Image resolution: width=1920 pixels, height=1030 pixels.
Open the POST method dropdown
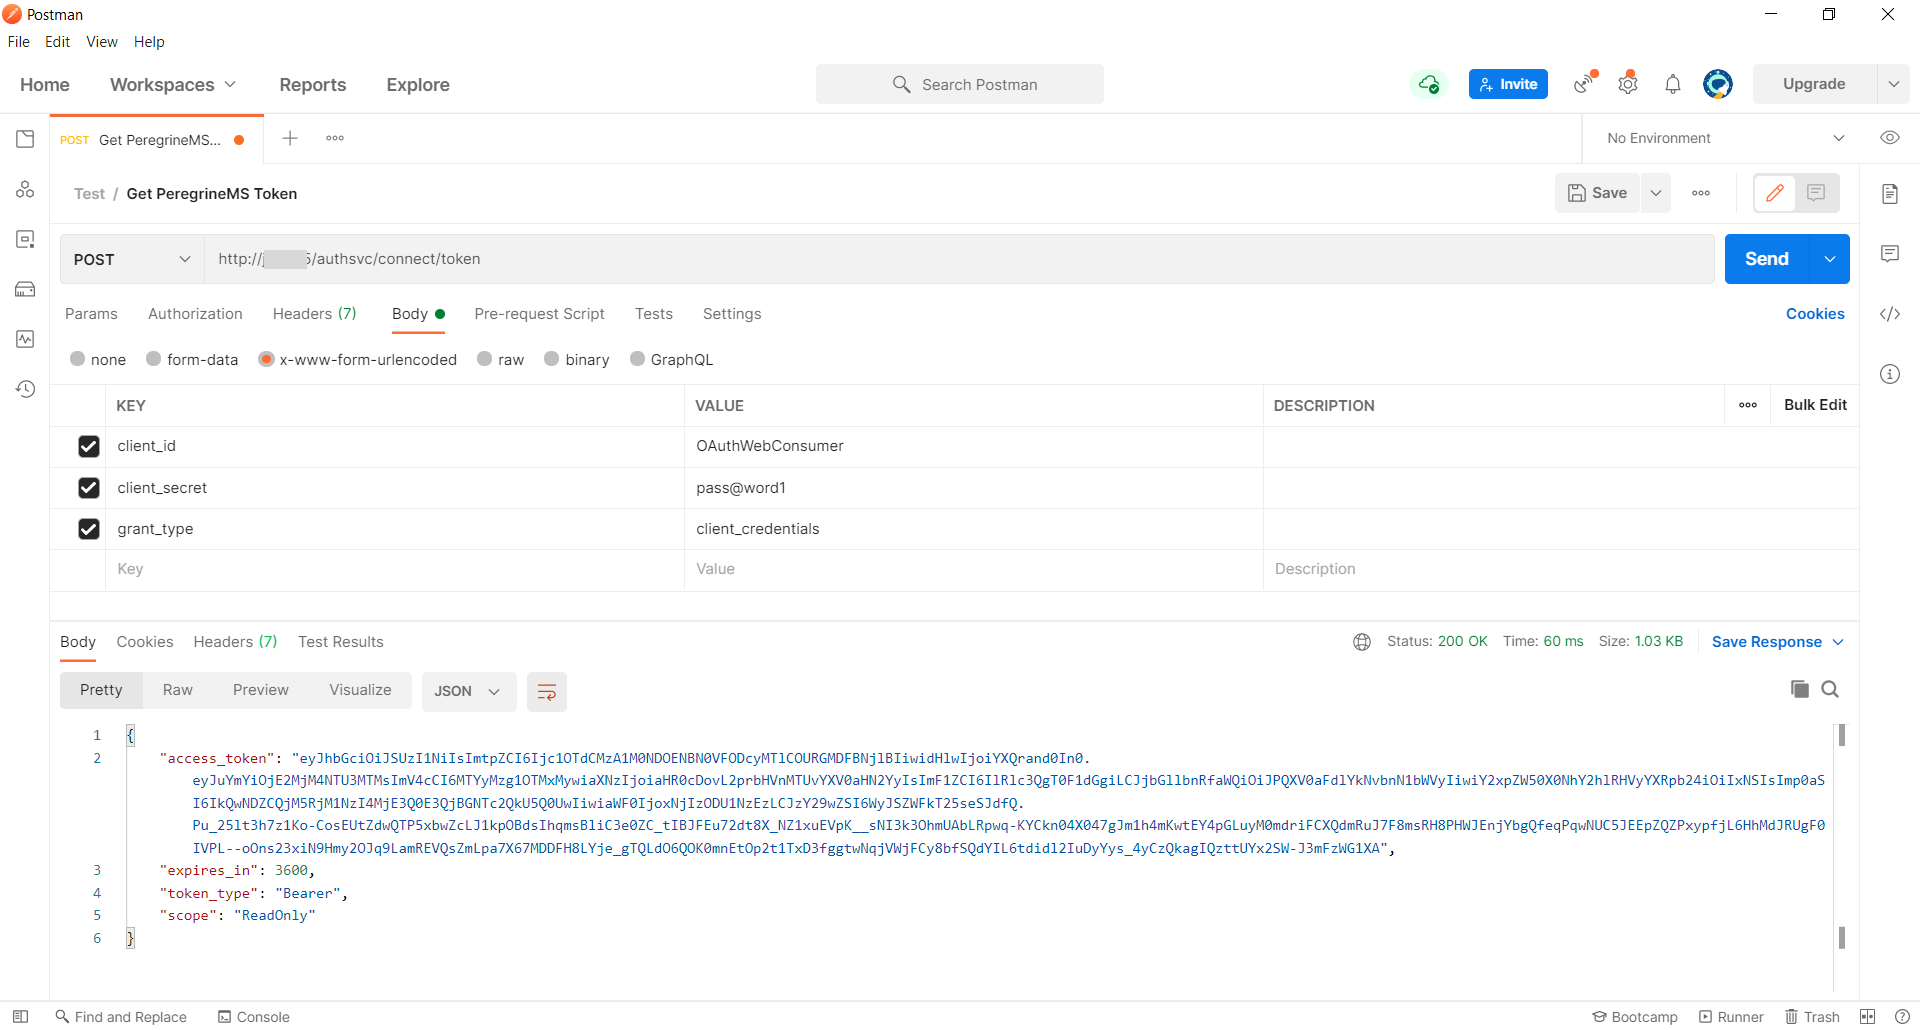click(132, 259)
